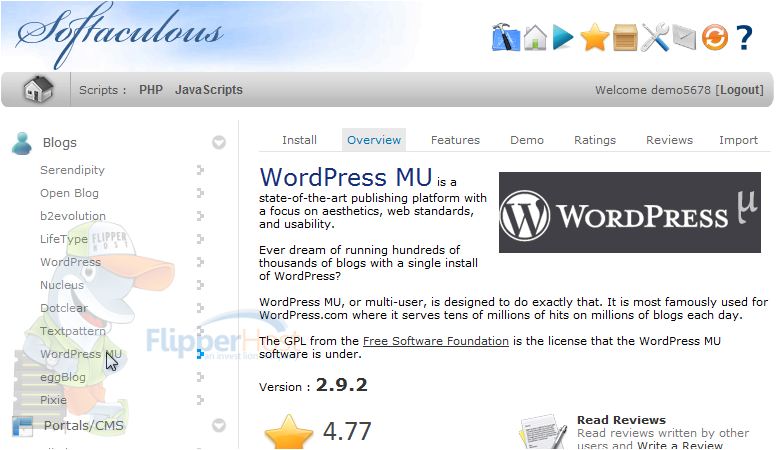776x450 pixels.
Task: Switch to the Install tab
Action: pyautogui.click(x=299, y=140)
